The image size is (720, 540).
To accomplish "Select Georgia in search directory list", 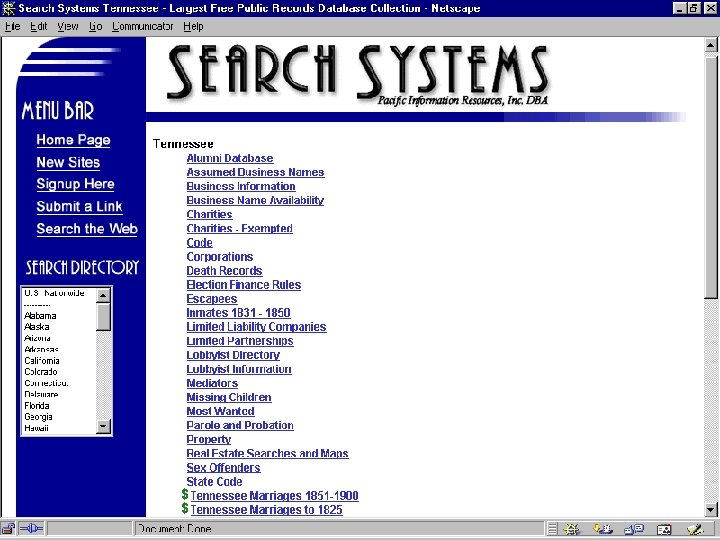I will 39,417.
